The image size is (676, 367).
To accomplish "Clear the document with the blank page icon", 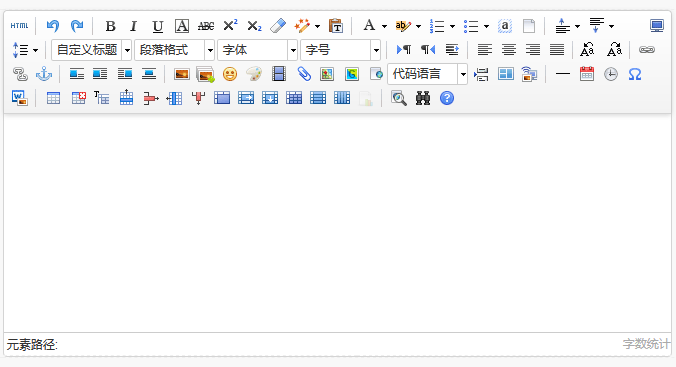I will (529, 26).
